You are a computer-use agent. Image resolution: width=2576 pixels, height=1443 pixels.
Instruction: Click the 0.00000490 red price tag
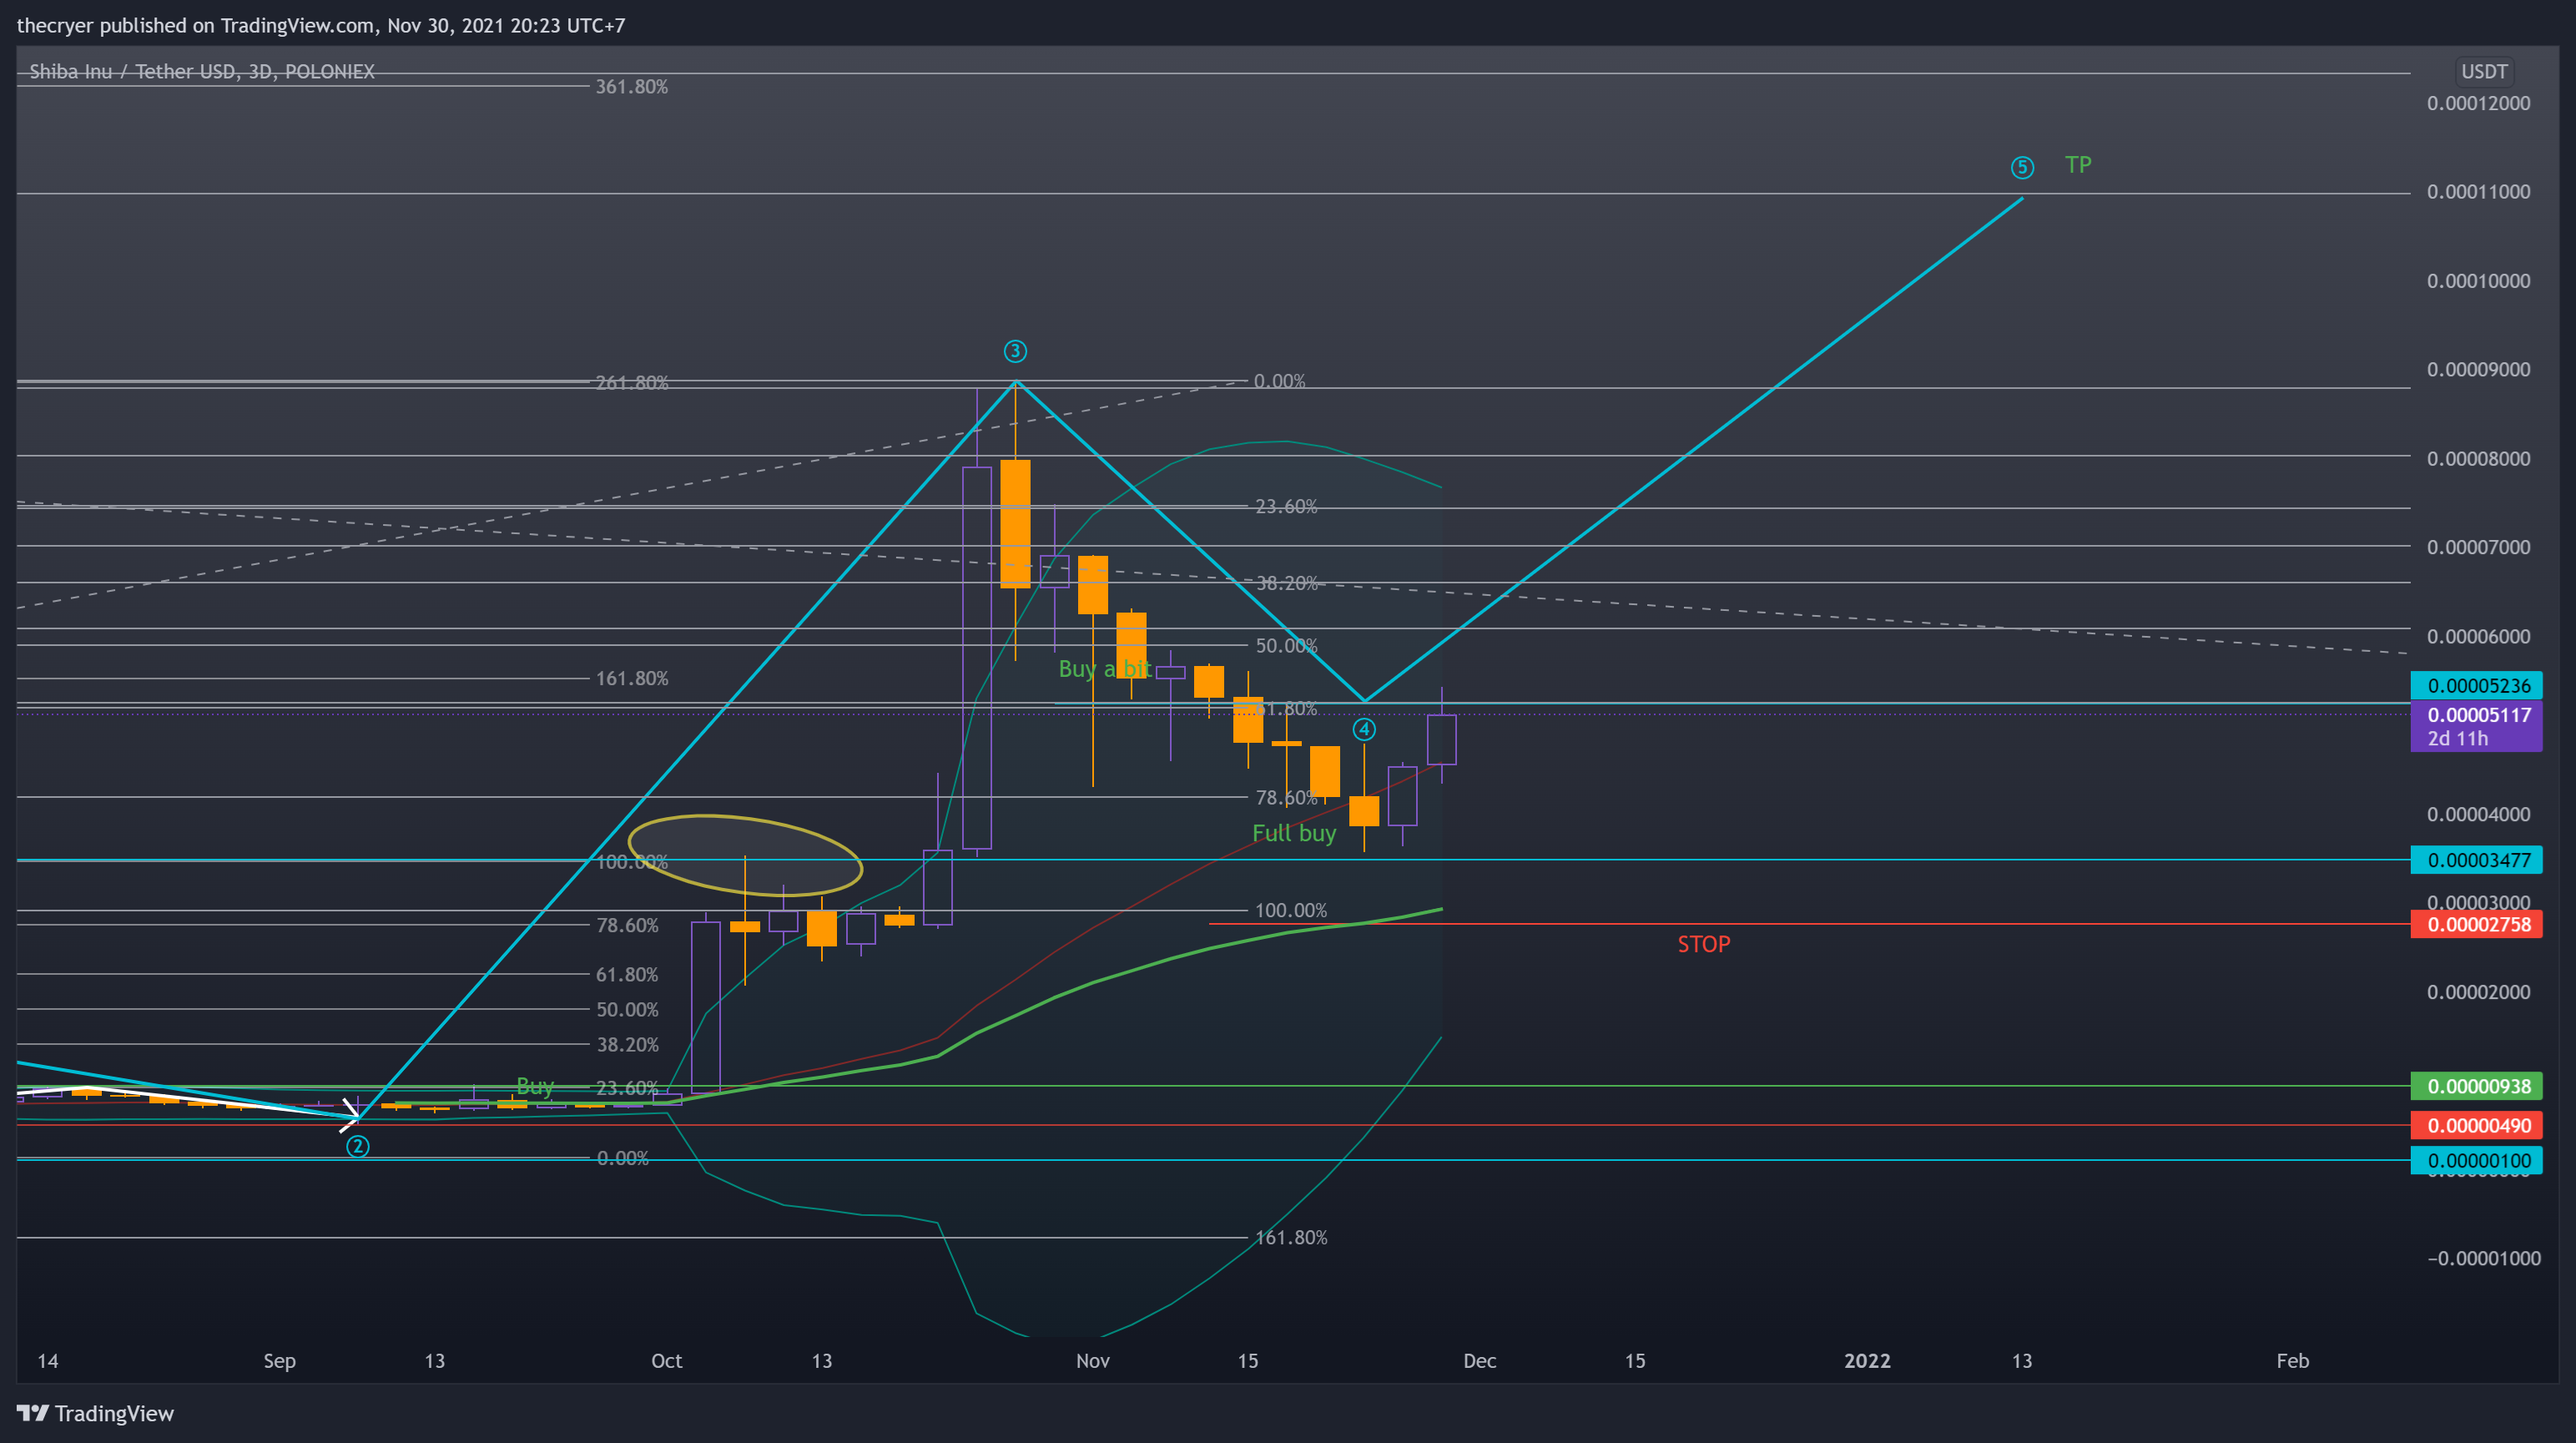(2476, 1125)
